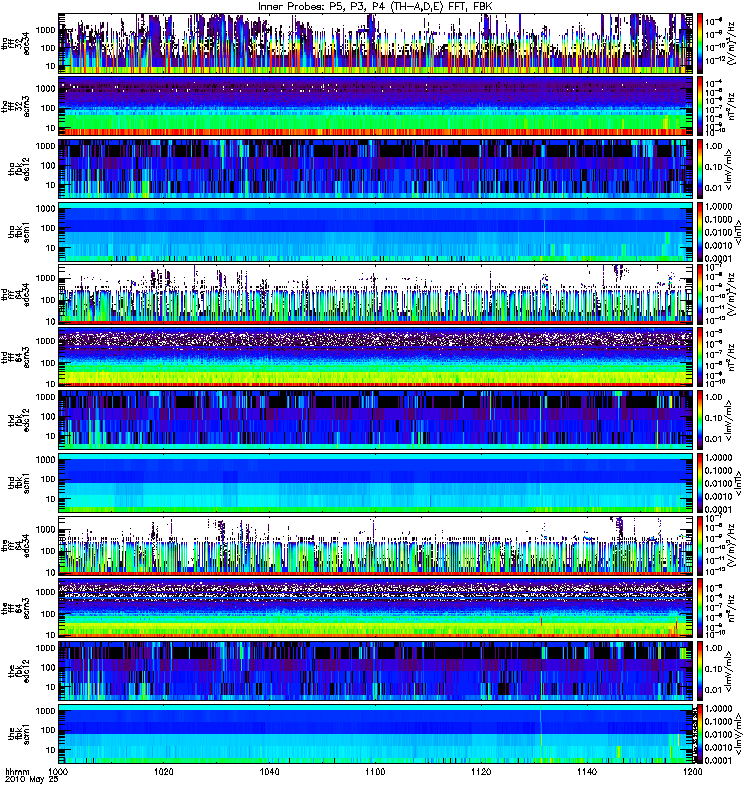Click the 1200 time tick label
The width and height of the screenshot is (750, 800).
click(692, 771)
